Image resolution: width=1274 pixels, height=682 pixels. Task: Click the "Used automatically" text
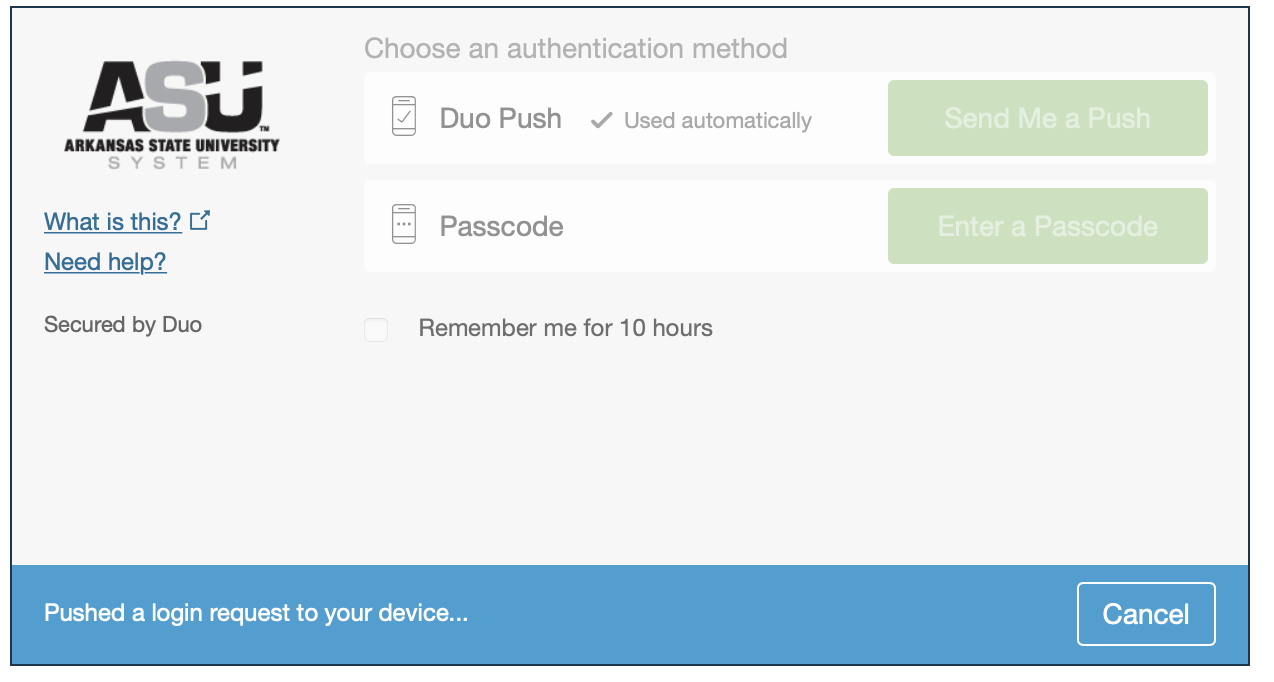717,121
